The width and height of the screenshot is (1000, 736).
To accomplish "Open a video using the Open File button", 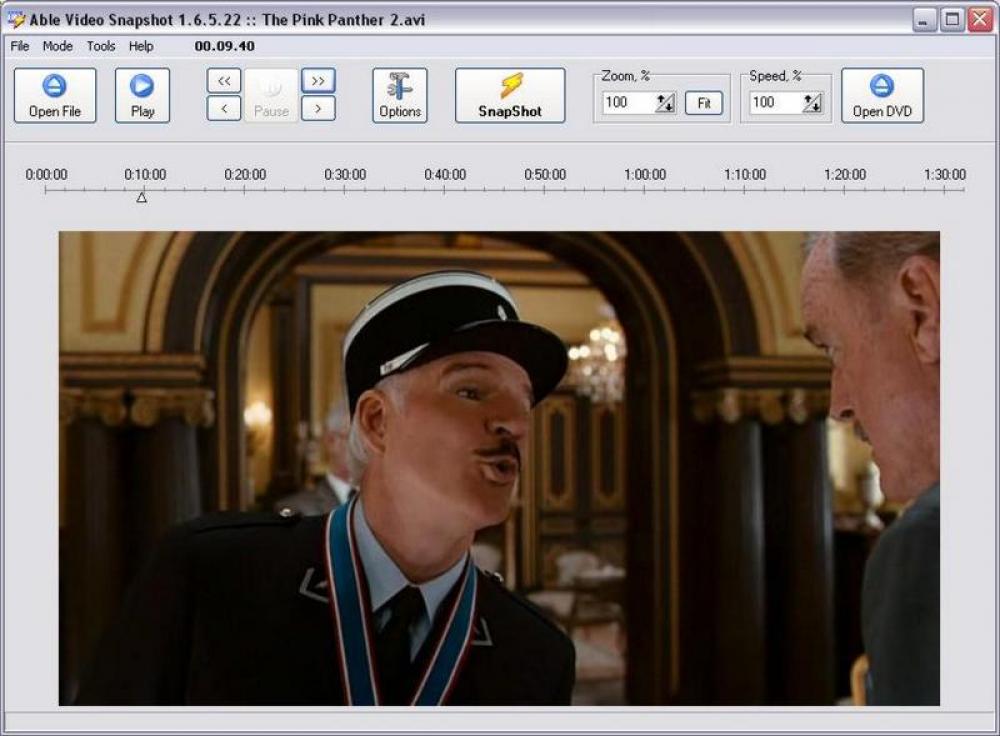I will [55, 94].
